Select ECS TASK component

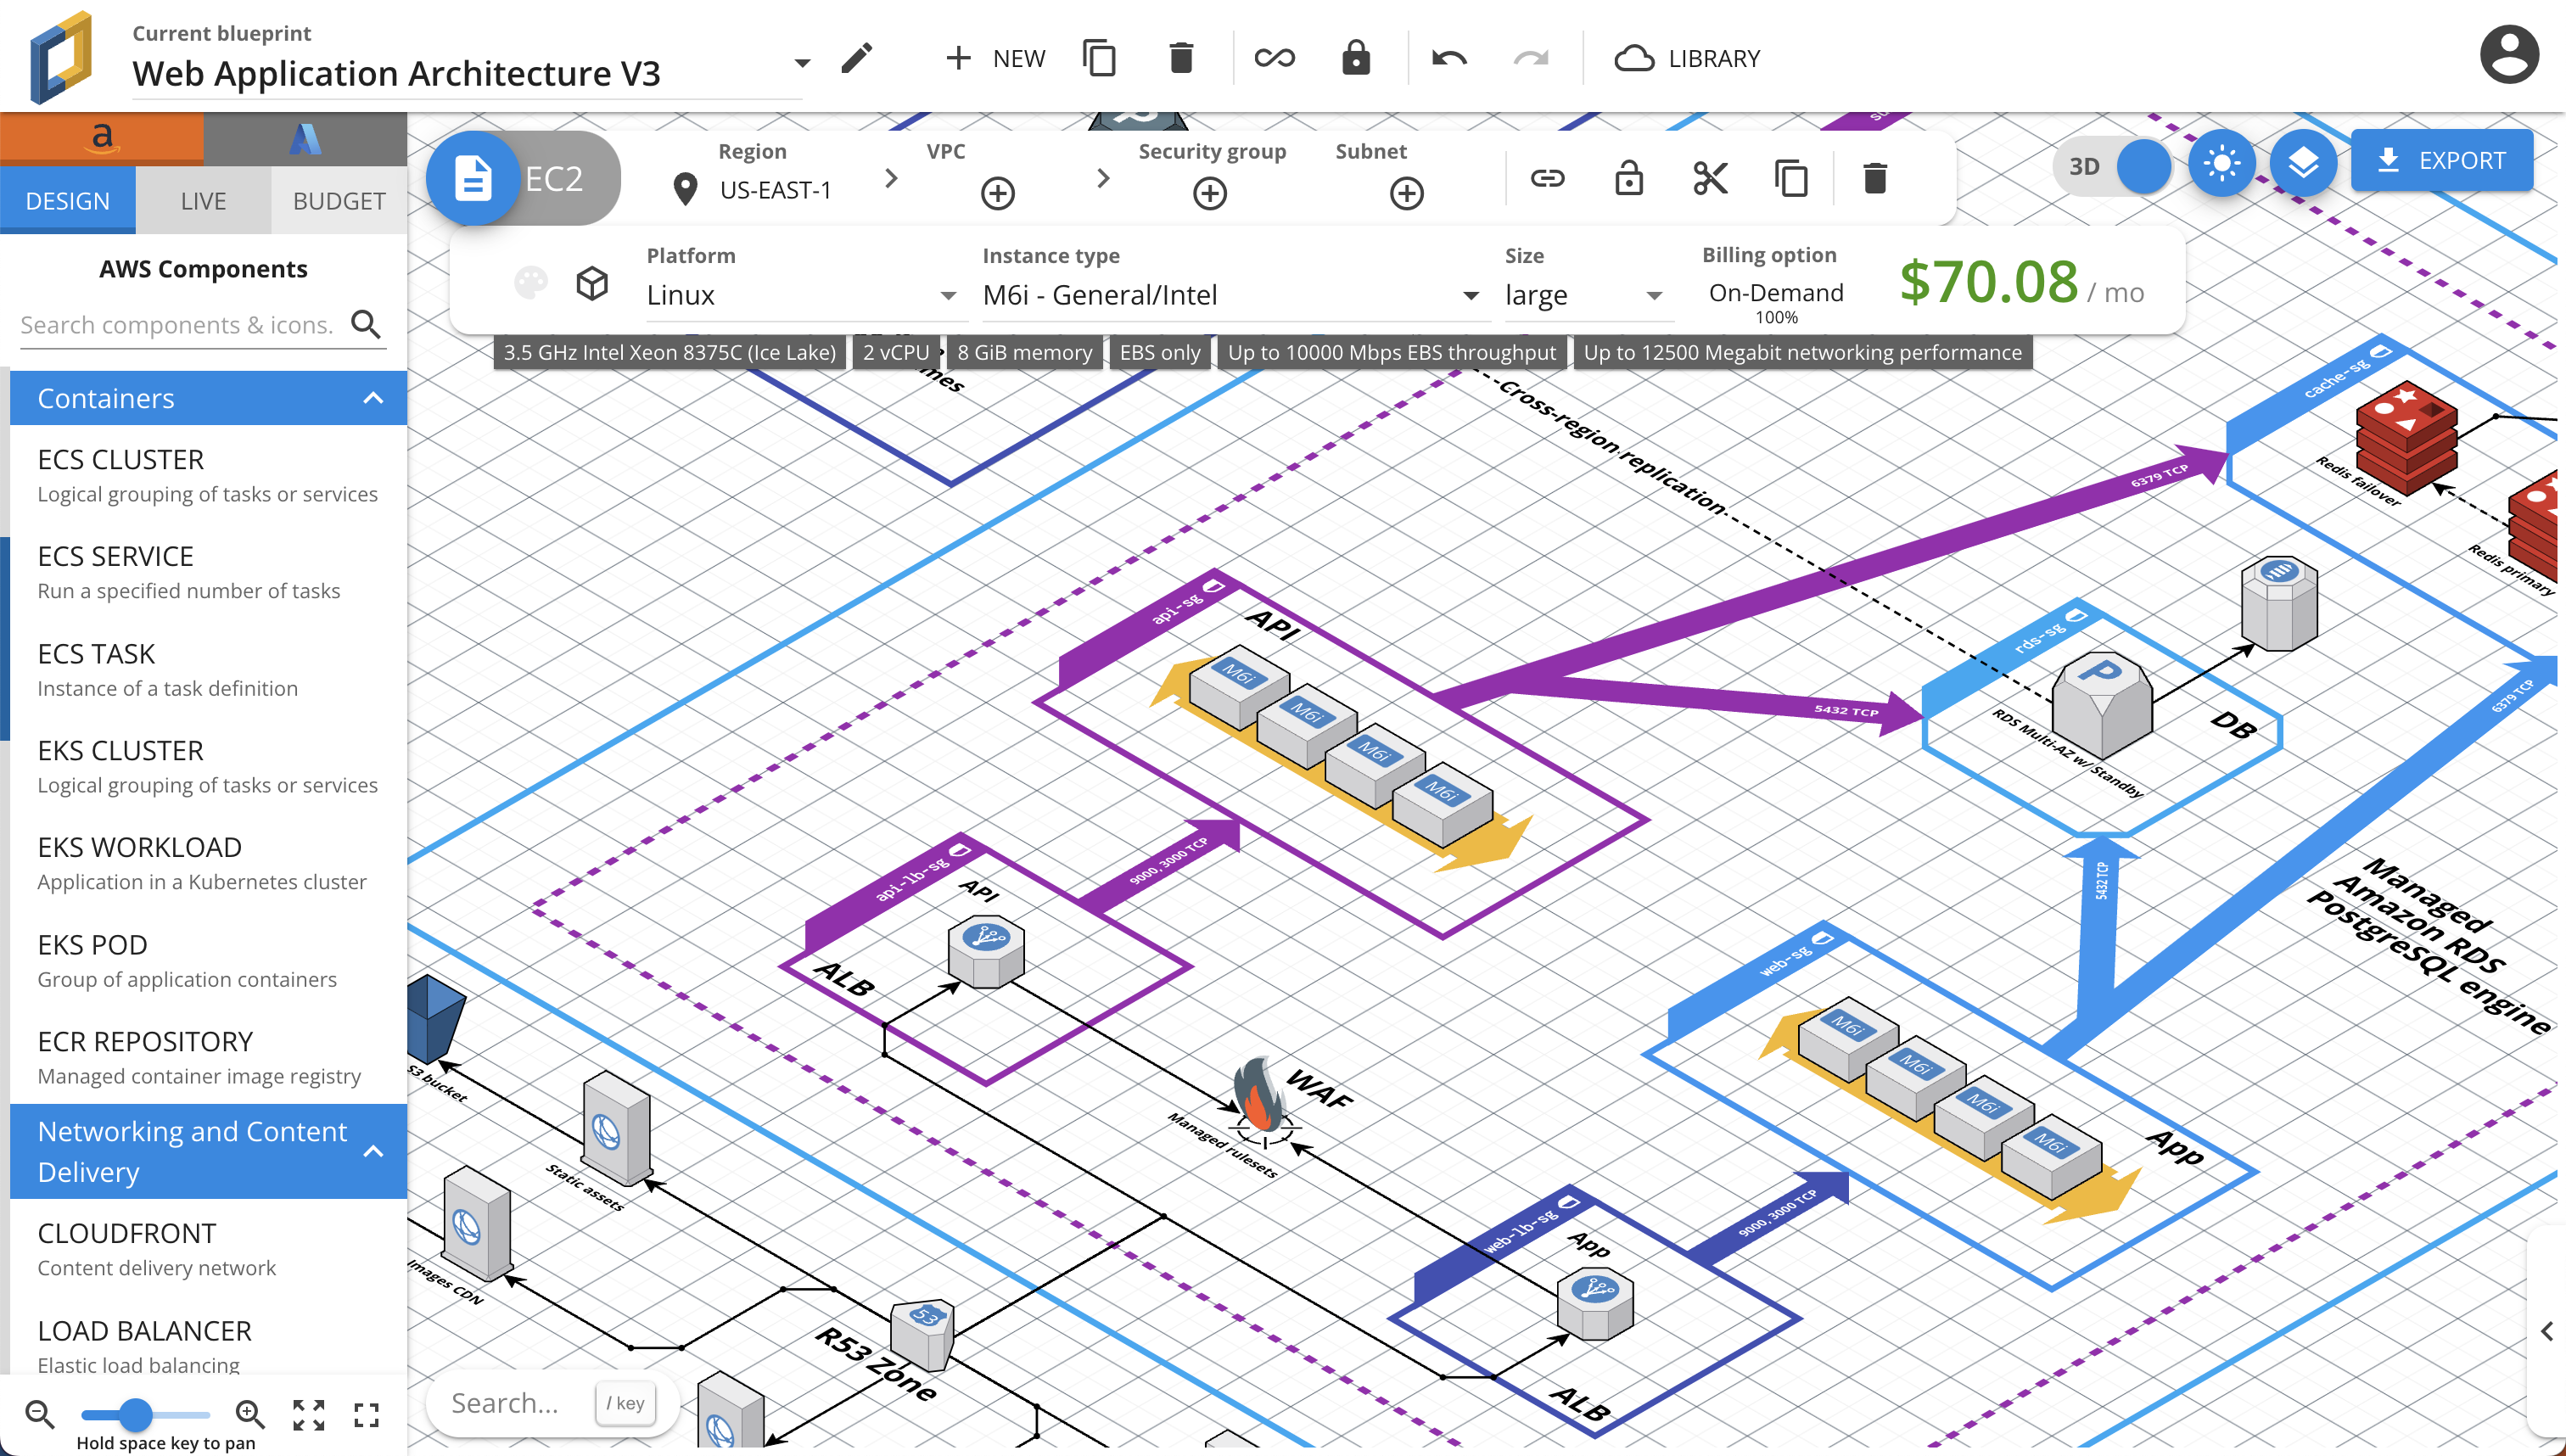(x=208, y=669)
